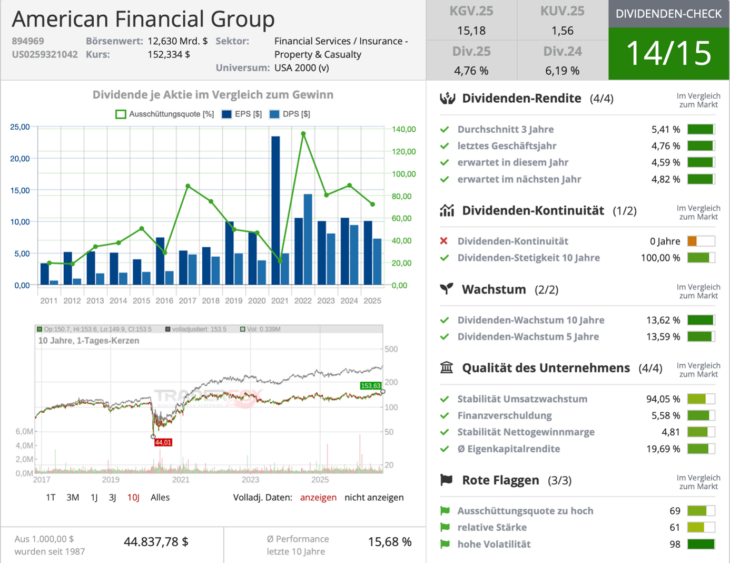The image size is (730, 563).
Task: Click the WKN 894969 text
Action: click(x=28, y=41)
